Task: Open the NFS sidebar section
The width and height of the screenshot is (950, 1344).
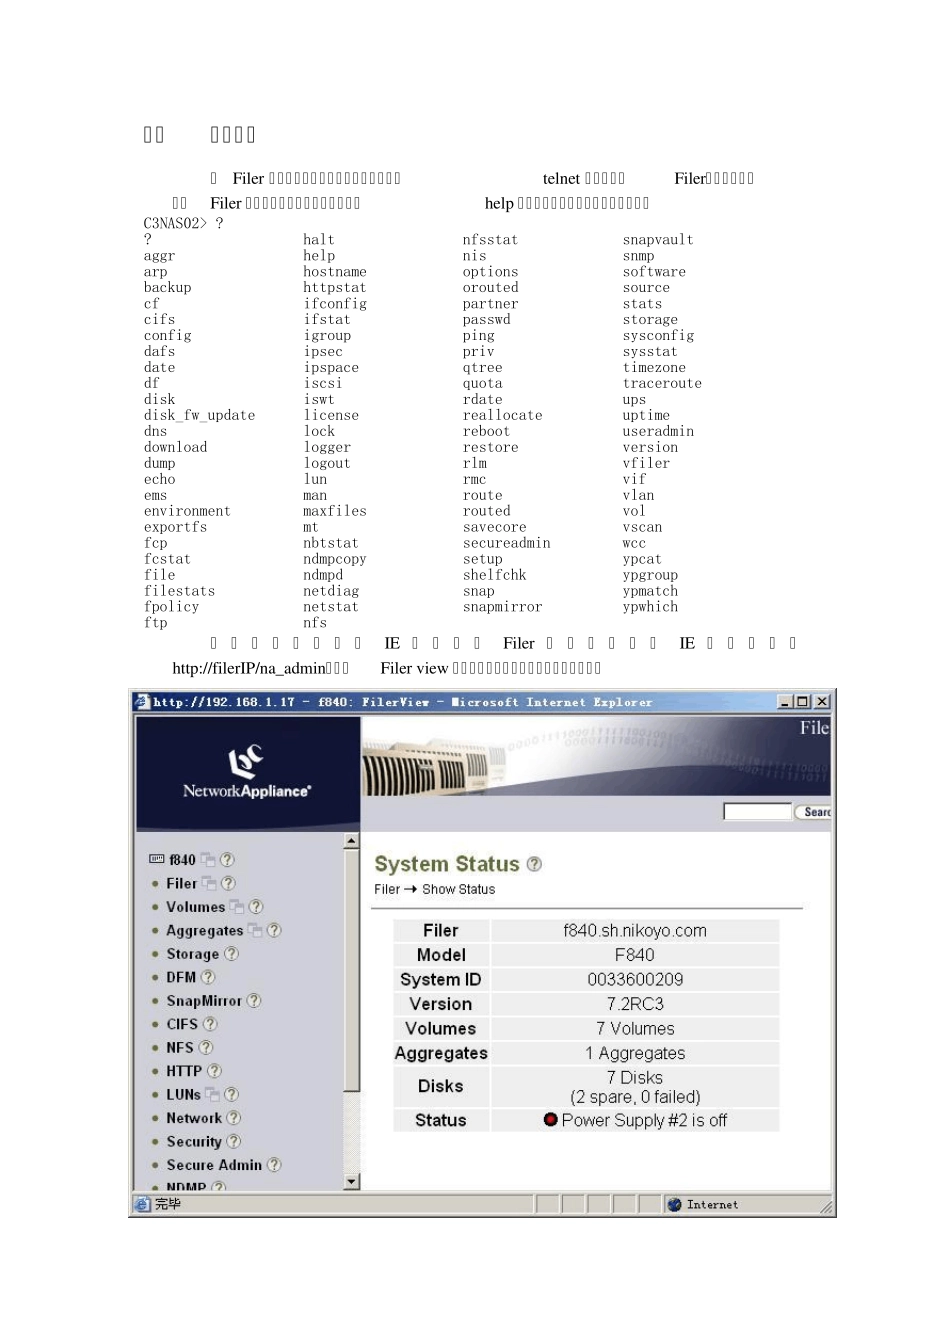Action: tap(180, 1047)
